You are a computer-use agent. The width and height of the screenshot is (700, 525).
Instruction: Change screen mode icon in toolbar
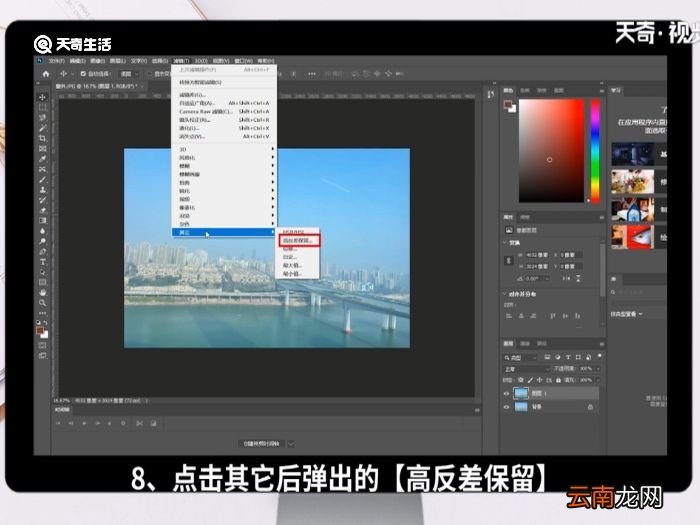tap(42, 356)
